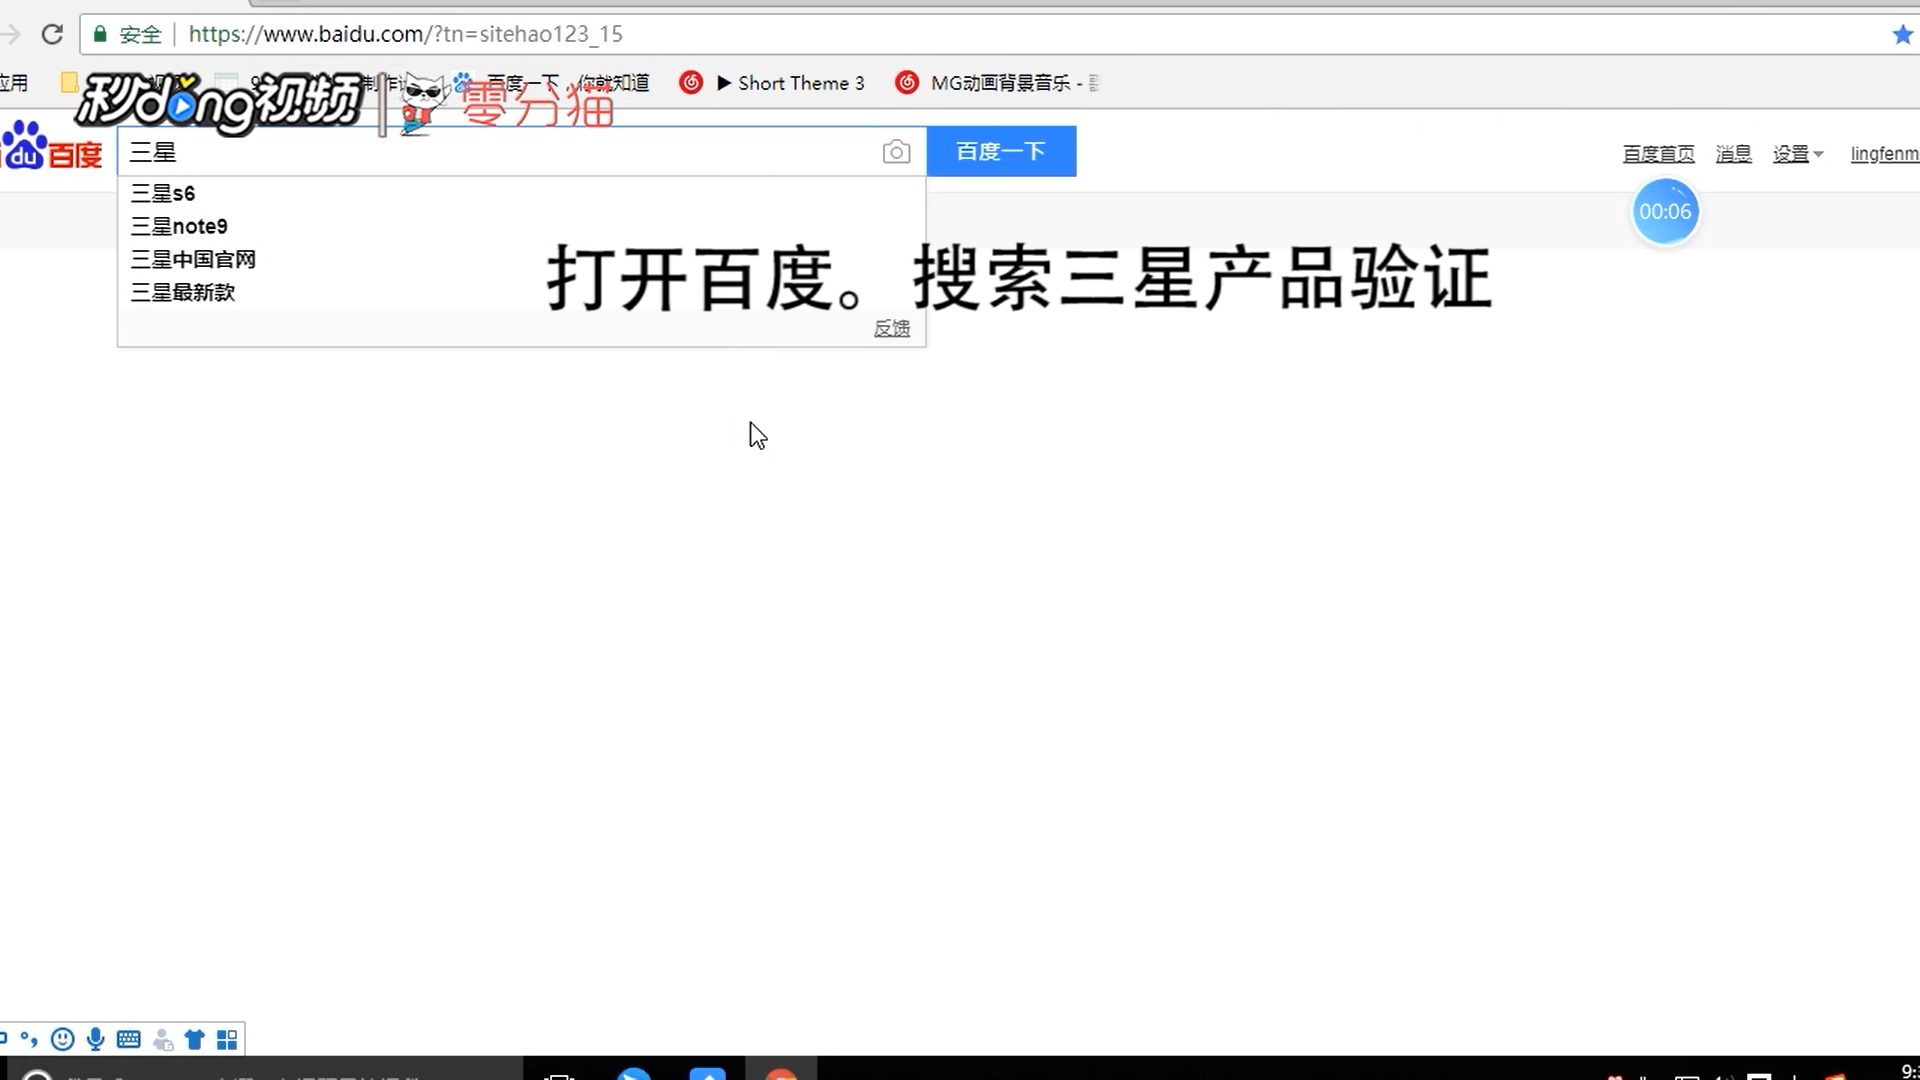Click the Windows task view icon
Screen dimensions: 1920x1080
560,1075
